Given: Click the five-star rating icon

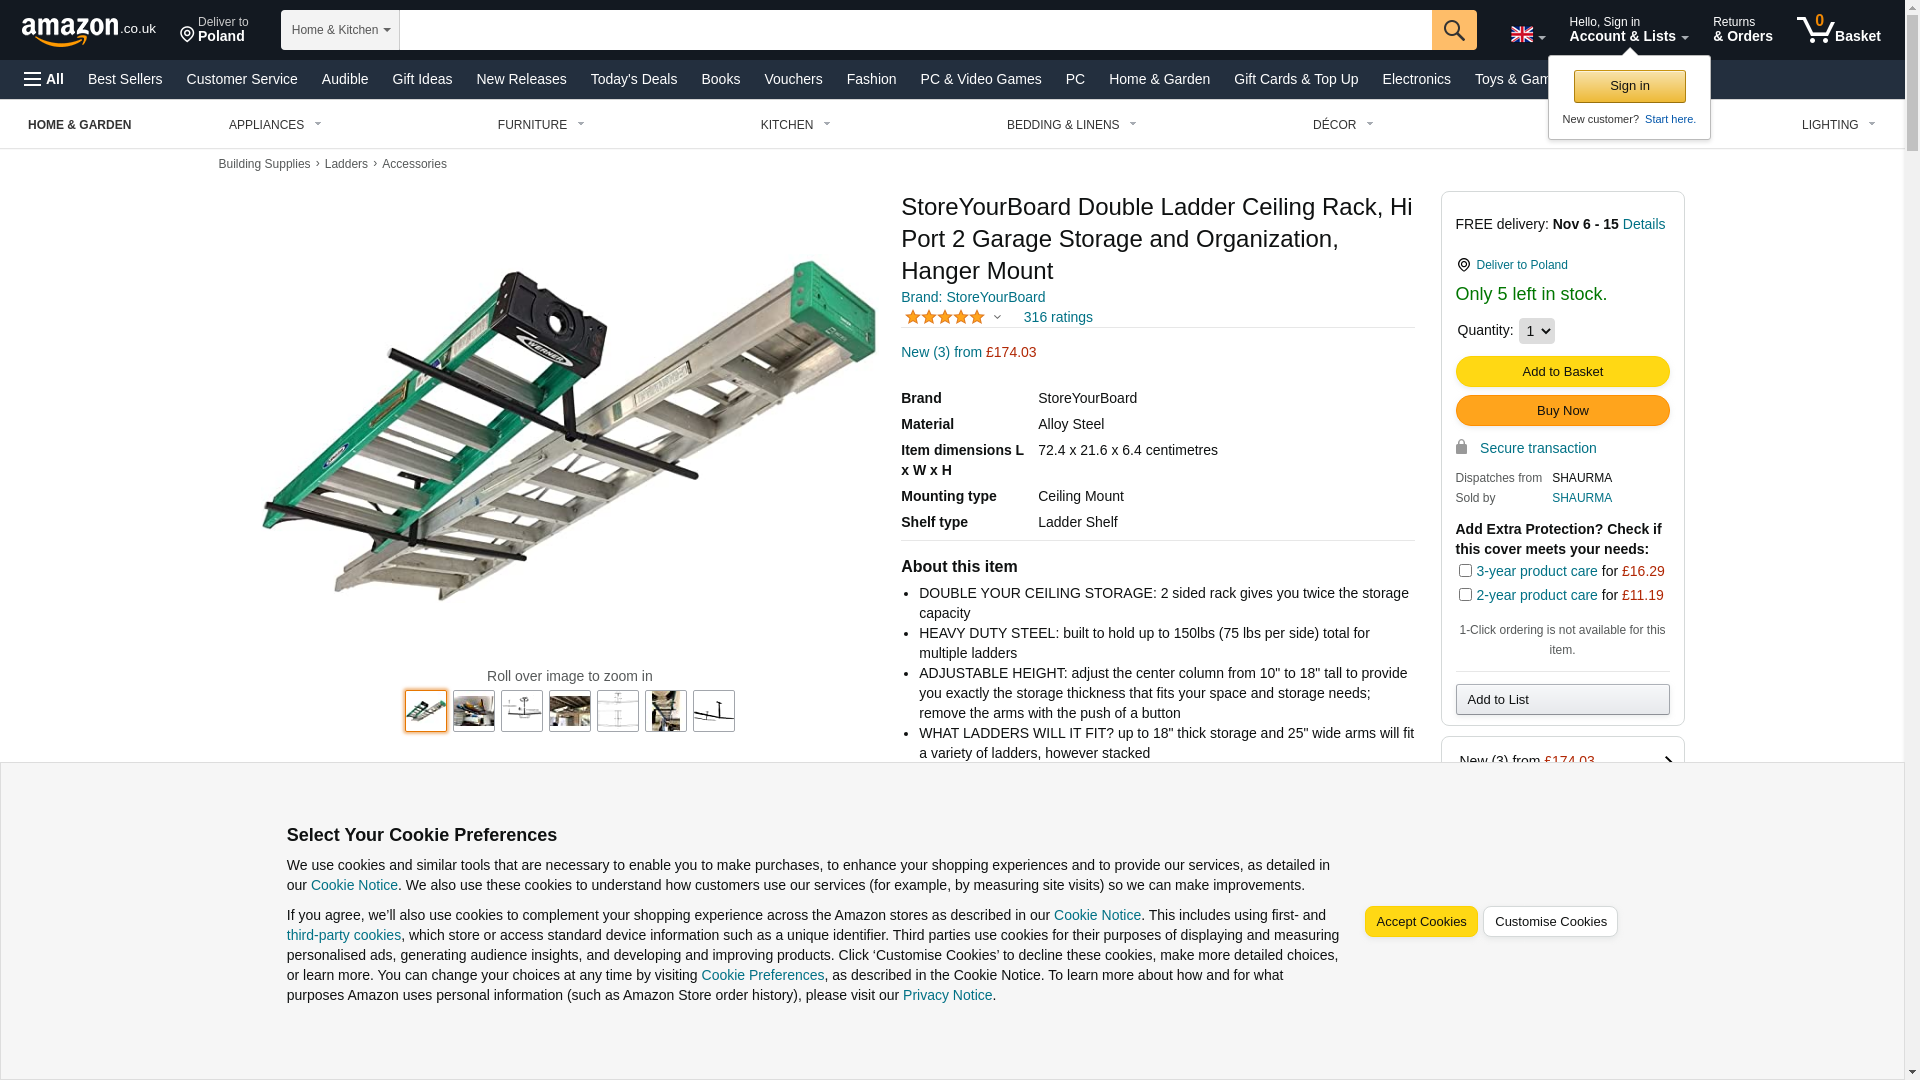Looking at the screenshot, I should 945,317.
